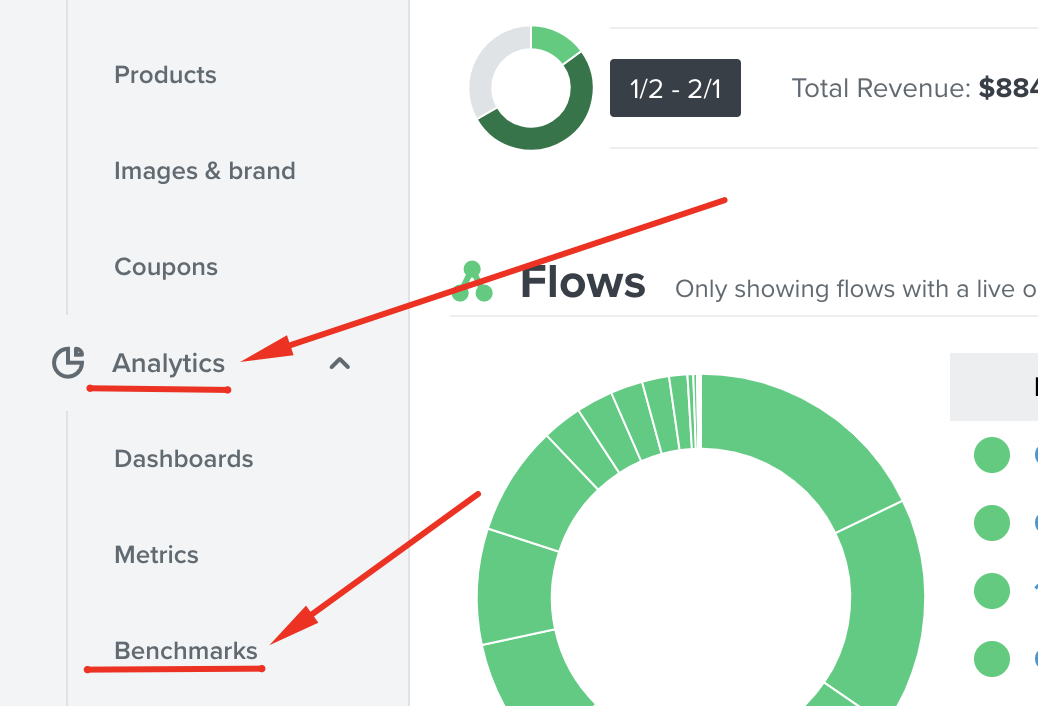
Task: Click the gray table header above the legend
Action: point(993,387)
